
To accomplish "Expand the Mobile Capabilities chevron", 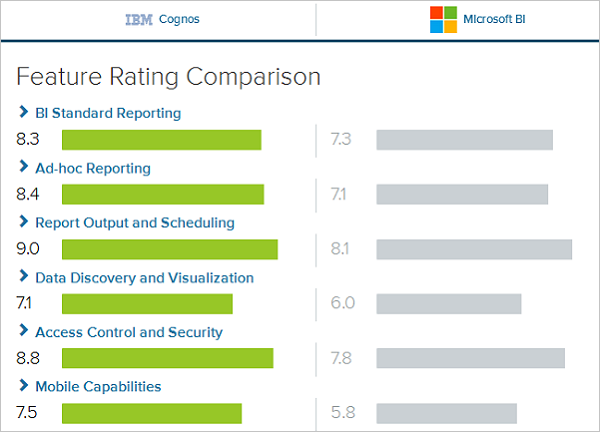I will (24, 386).
